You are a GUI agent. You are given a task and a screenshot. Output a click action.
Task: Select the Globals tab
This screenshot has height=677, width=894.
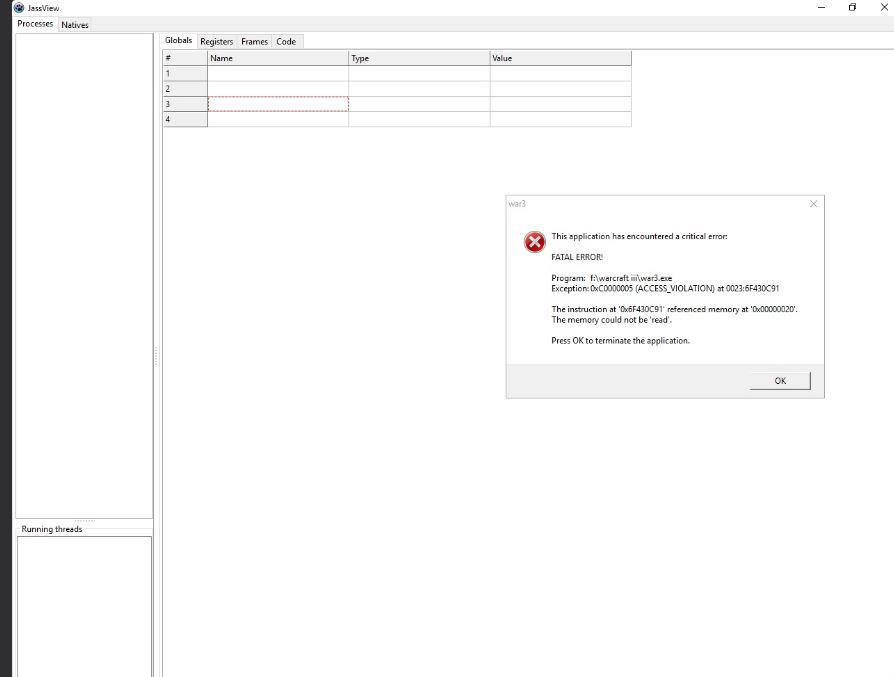(x=178, y=40)
